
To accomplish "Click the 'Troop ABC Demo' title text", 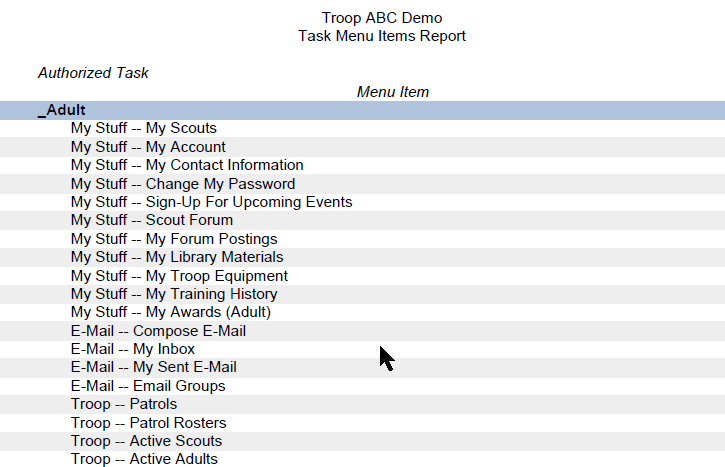I will [x=382, y=18].
